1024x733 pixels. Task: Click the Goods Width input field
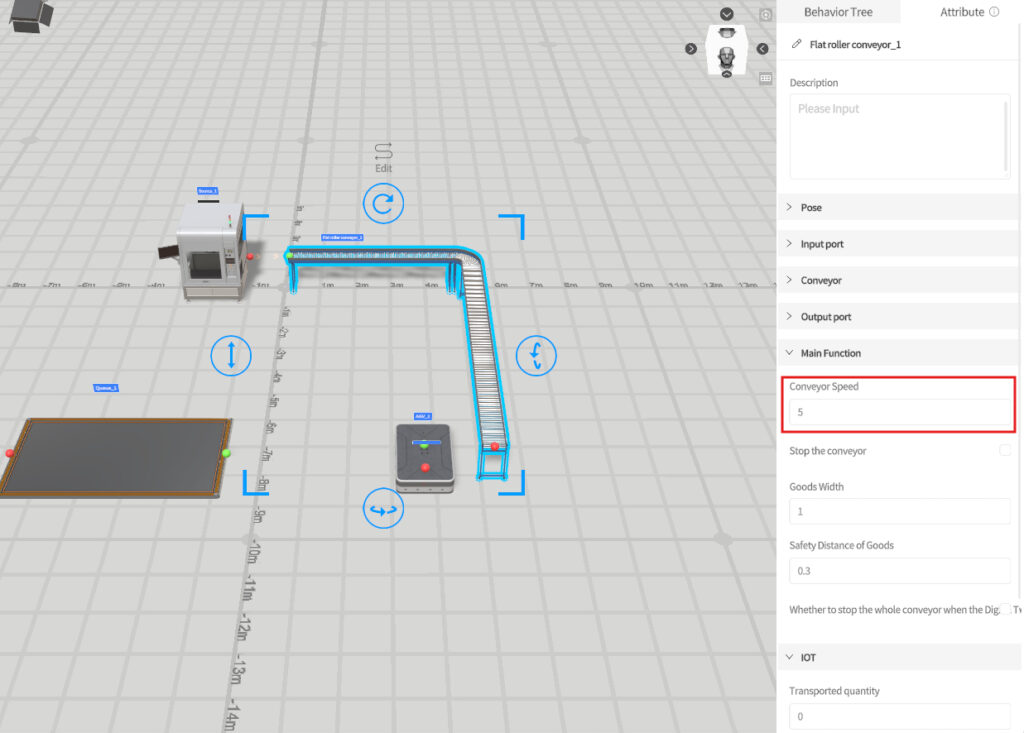pyautogui.click(x=899, y=512)
